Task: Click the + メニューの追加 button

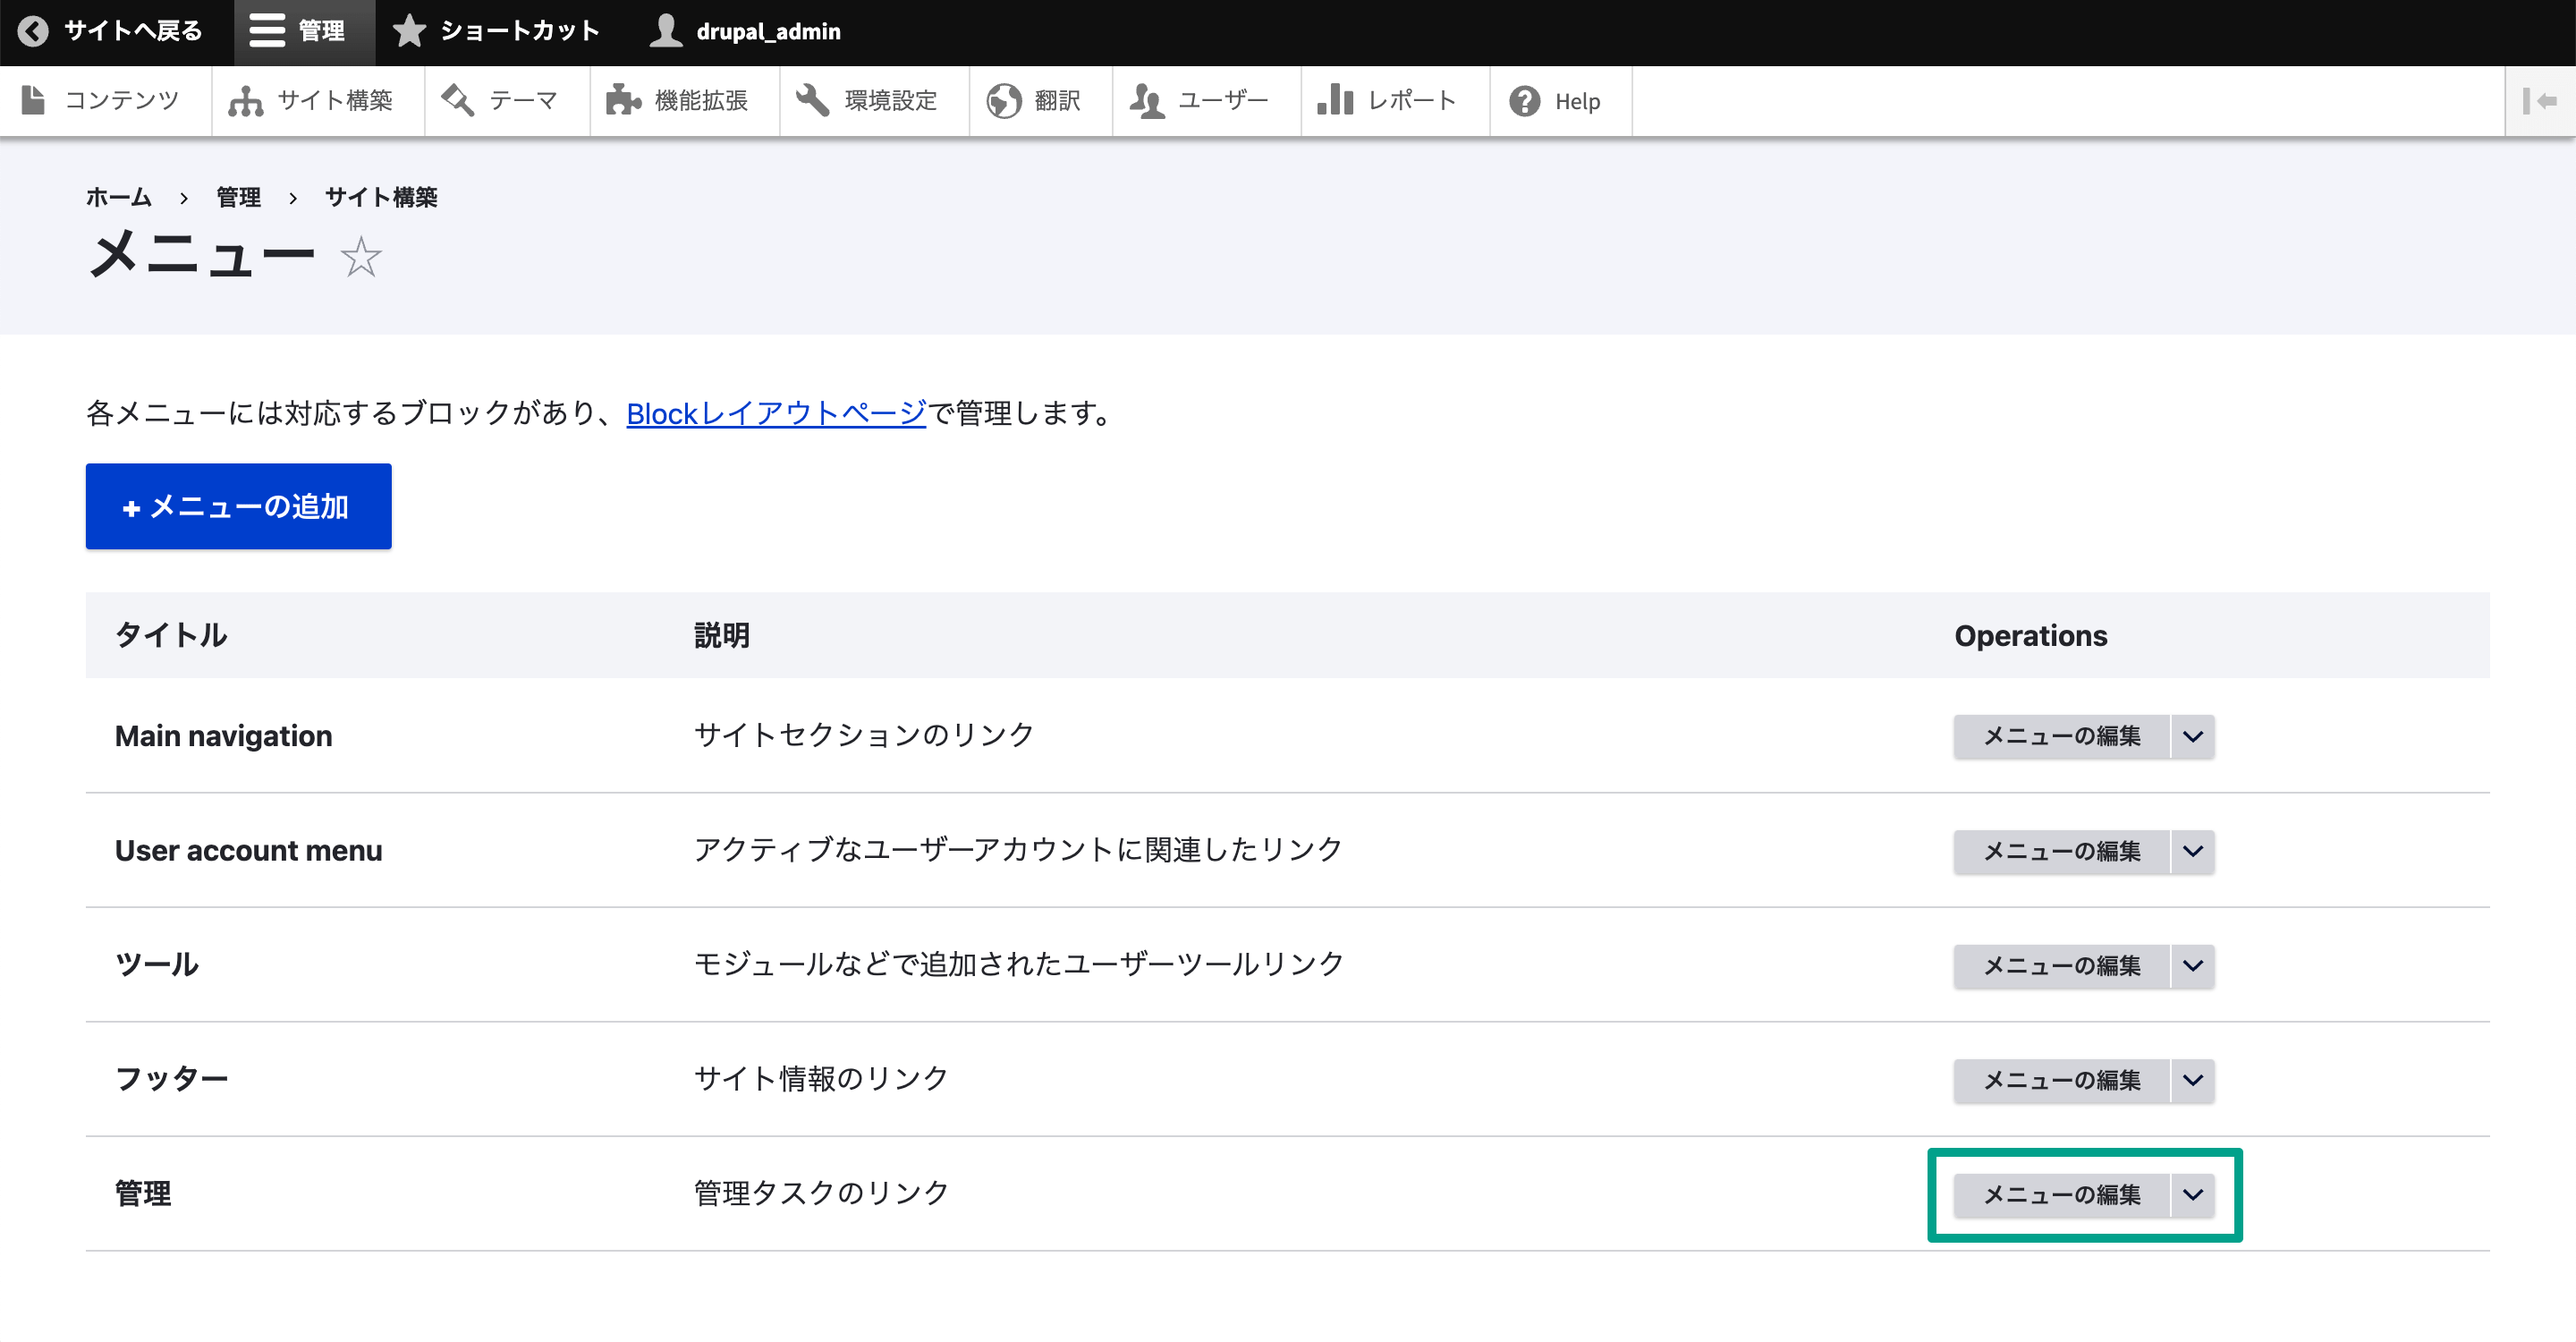Action: tap(239, 505)
